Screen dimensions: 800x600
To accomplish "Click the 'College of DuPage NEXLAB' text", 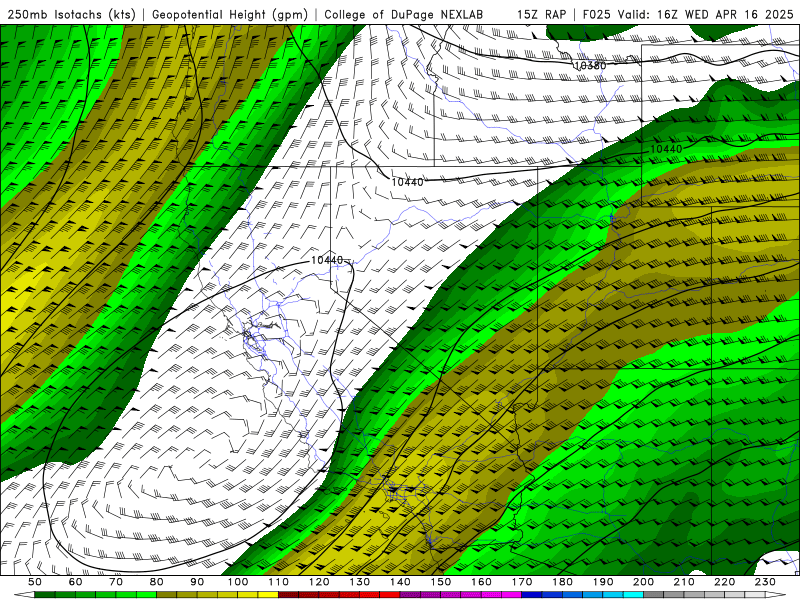I will point(404,15).
